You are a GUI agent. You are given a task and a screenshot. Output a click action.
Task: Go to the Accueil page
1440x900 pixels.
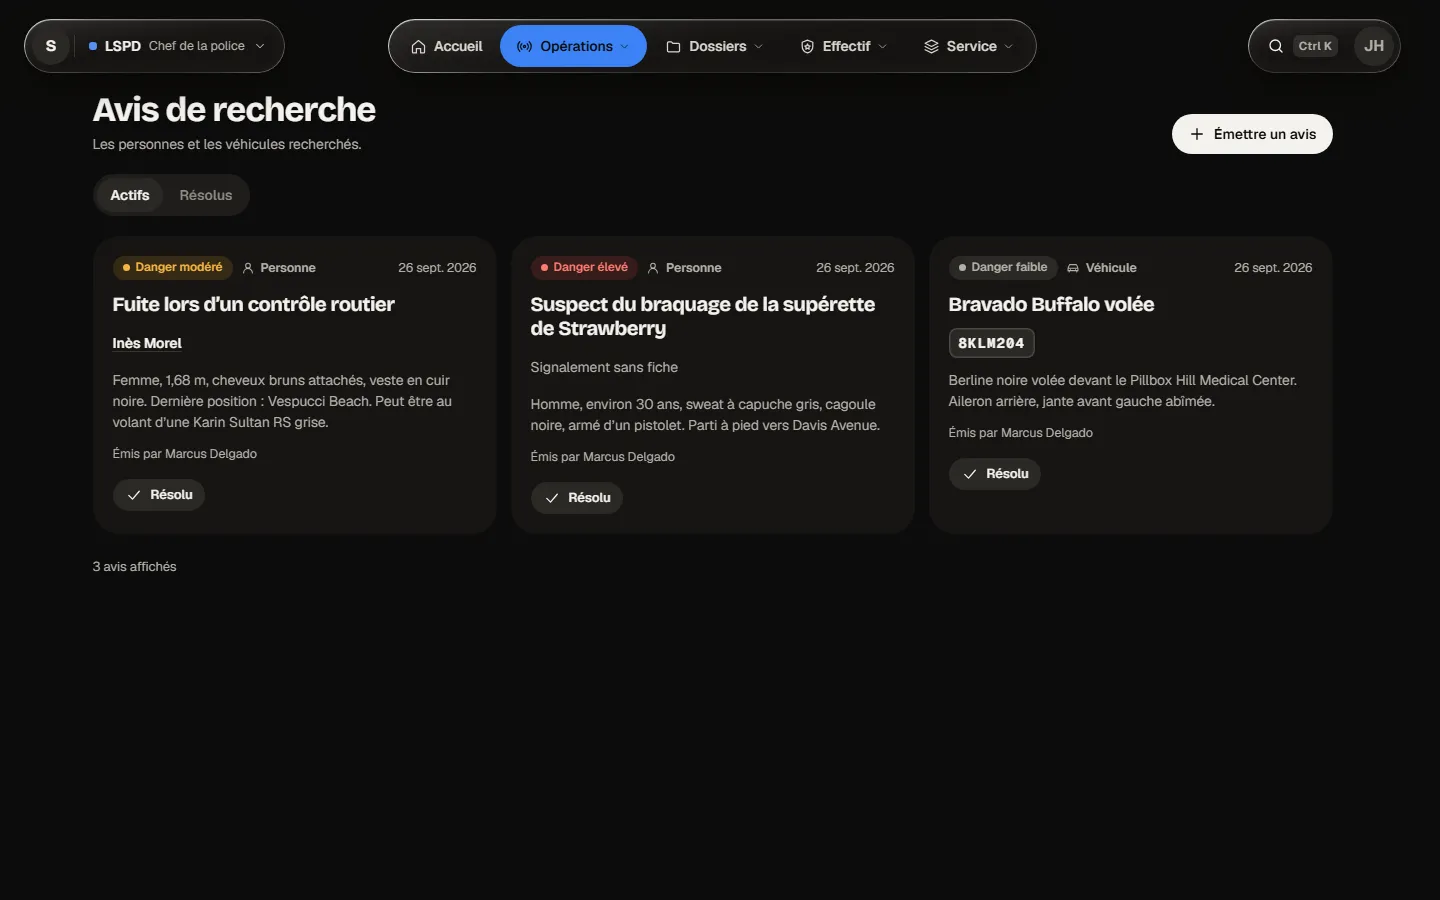click(x=446, y=46)
